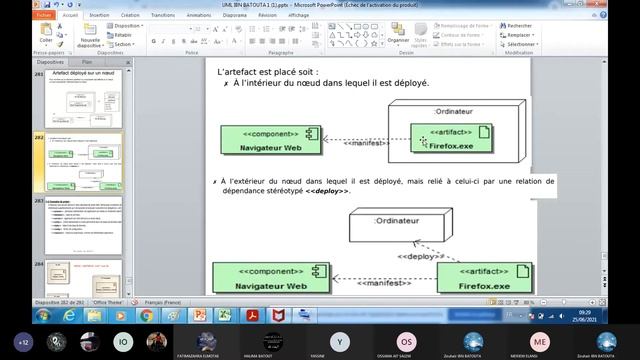The height and width of the screenshot is (360, 640).
Task: Expand the shapes gallery more arrow
Action: [382, 44]
